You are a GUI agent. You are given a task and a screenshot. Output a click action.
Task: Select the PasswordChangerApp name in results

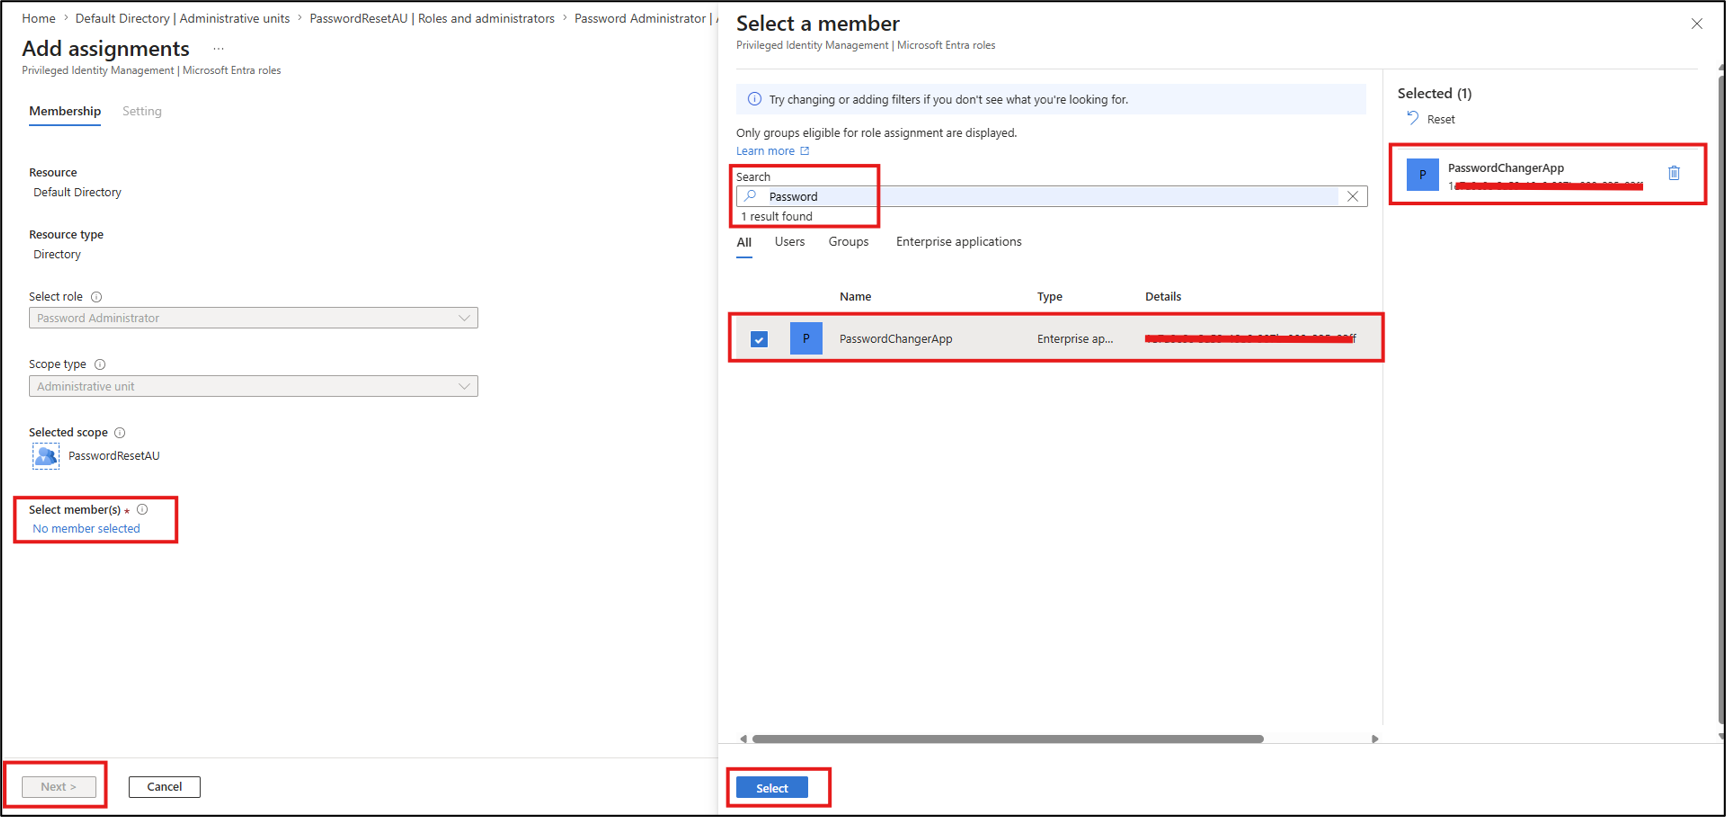(896, 339)
